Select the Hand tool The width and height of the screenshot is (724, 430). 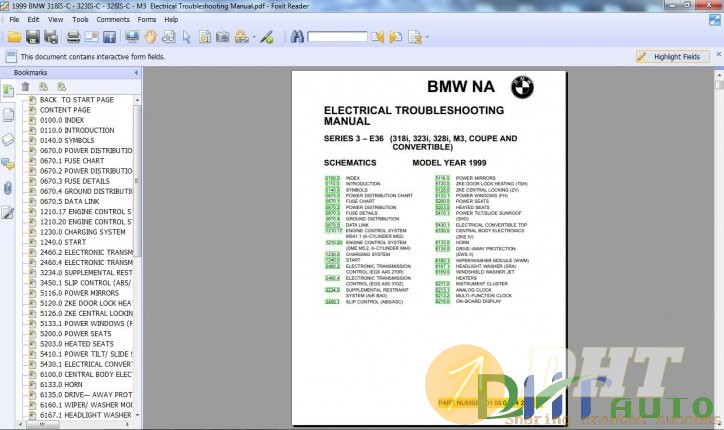[x=151, y=37]
